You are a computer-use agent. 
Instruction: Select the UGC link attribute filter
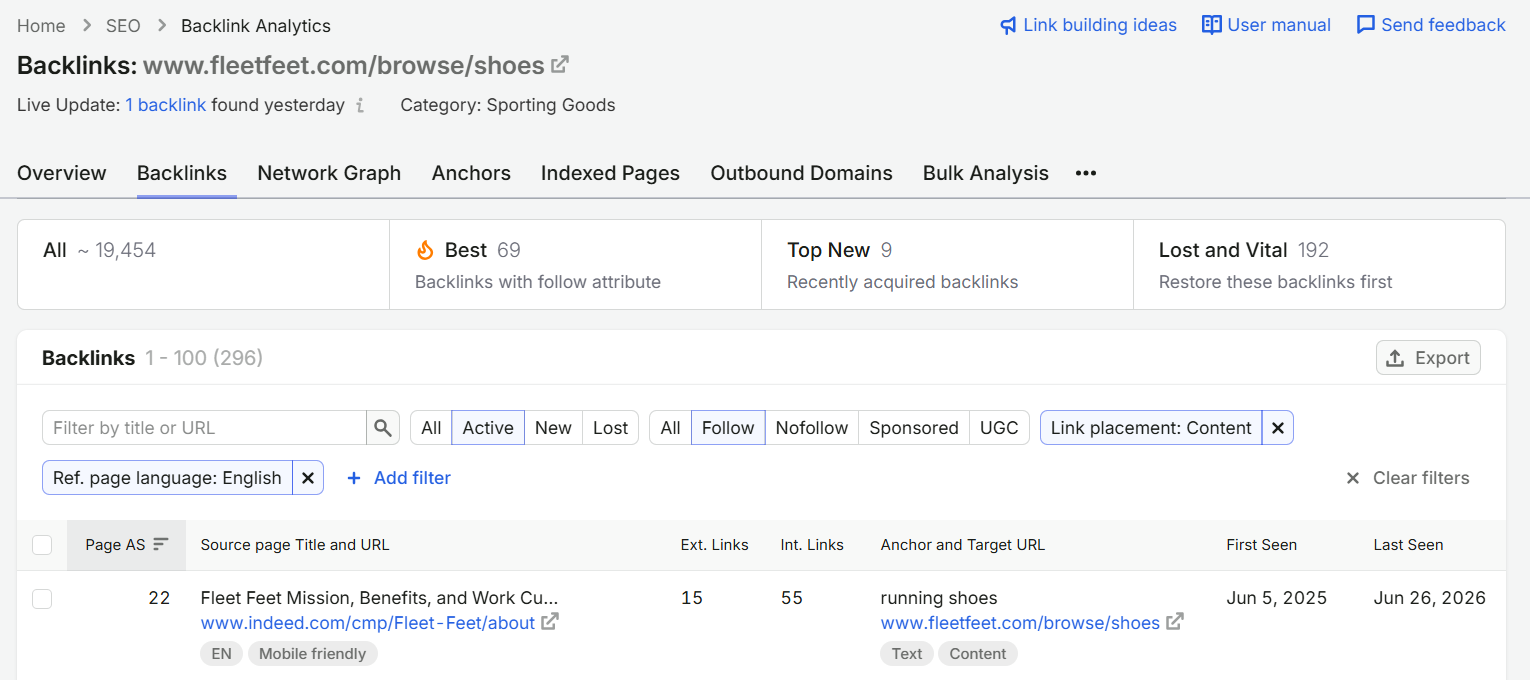point(999,428)
